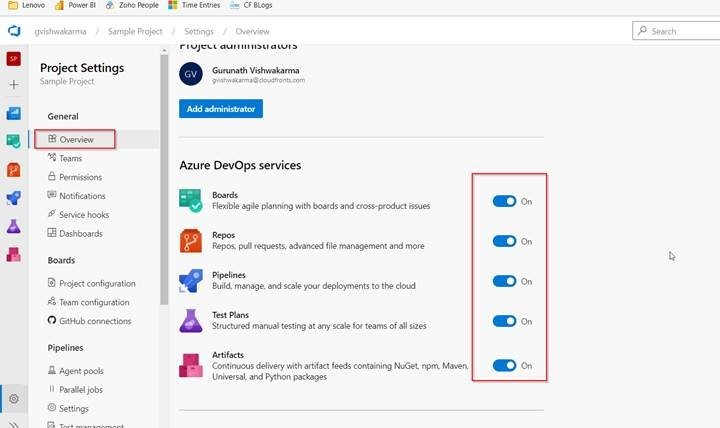The height and width of the screenshot is (428, 720).
Task: Turn off the Pipelines service toggle
Action: point(504,281)
